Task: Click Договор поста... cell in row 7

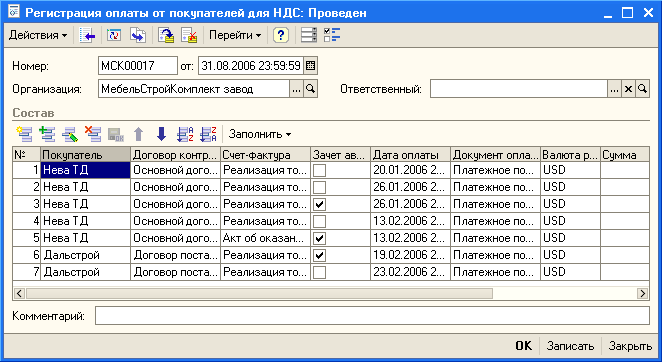Action: pos(175,272)
